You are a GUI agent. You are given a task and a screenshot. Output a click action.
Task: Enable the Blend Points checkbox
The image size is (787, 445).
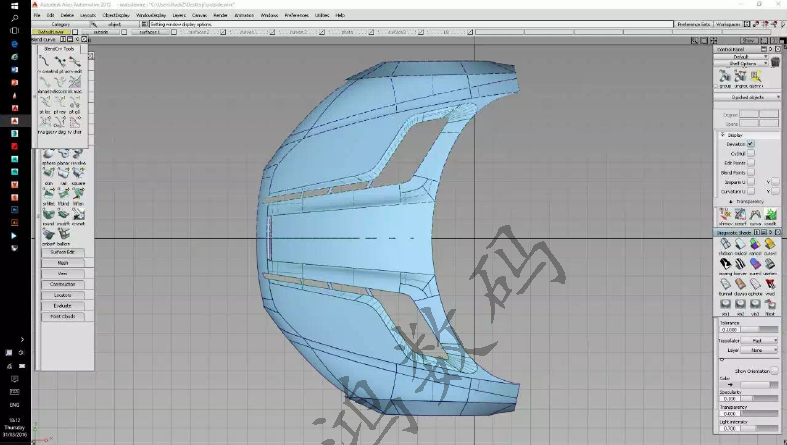pos(751,173)
